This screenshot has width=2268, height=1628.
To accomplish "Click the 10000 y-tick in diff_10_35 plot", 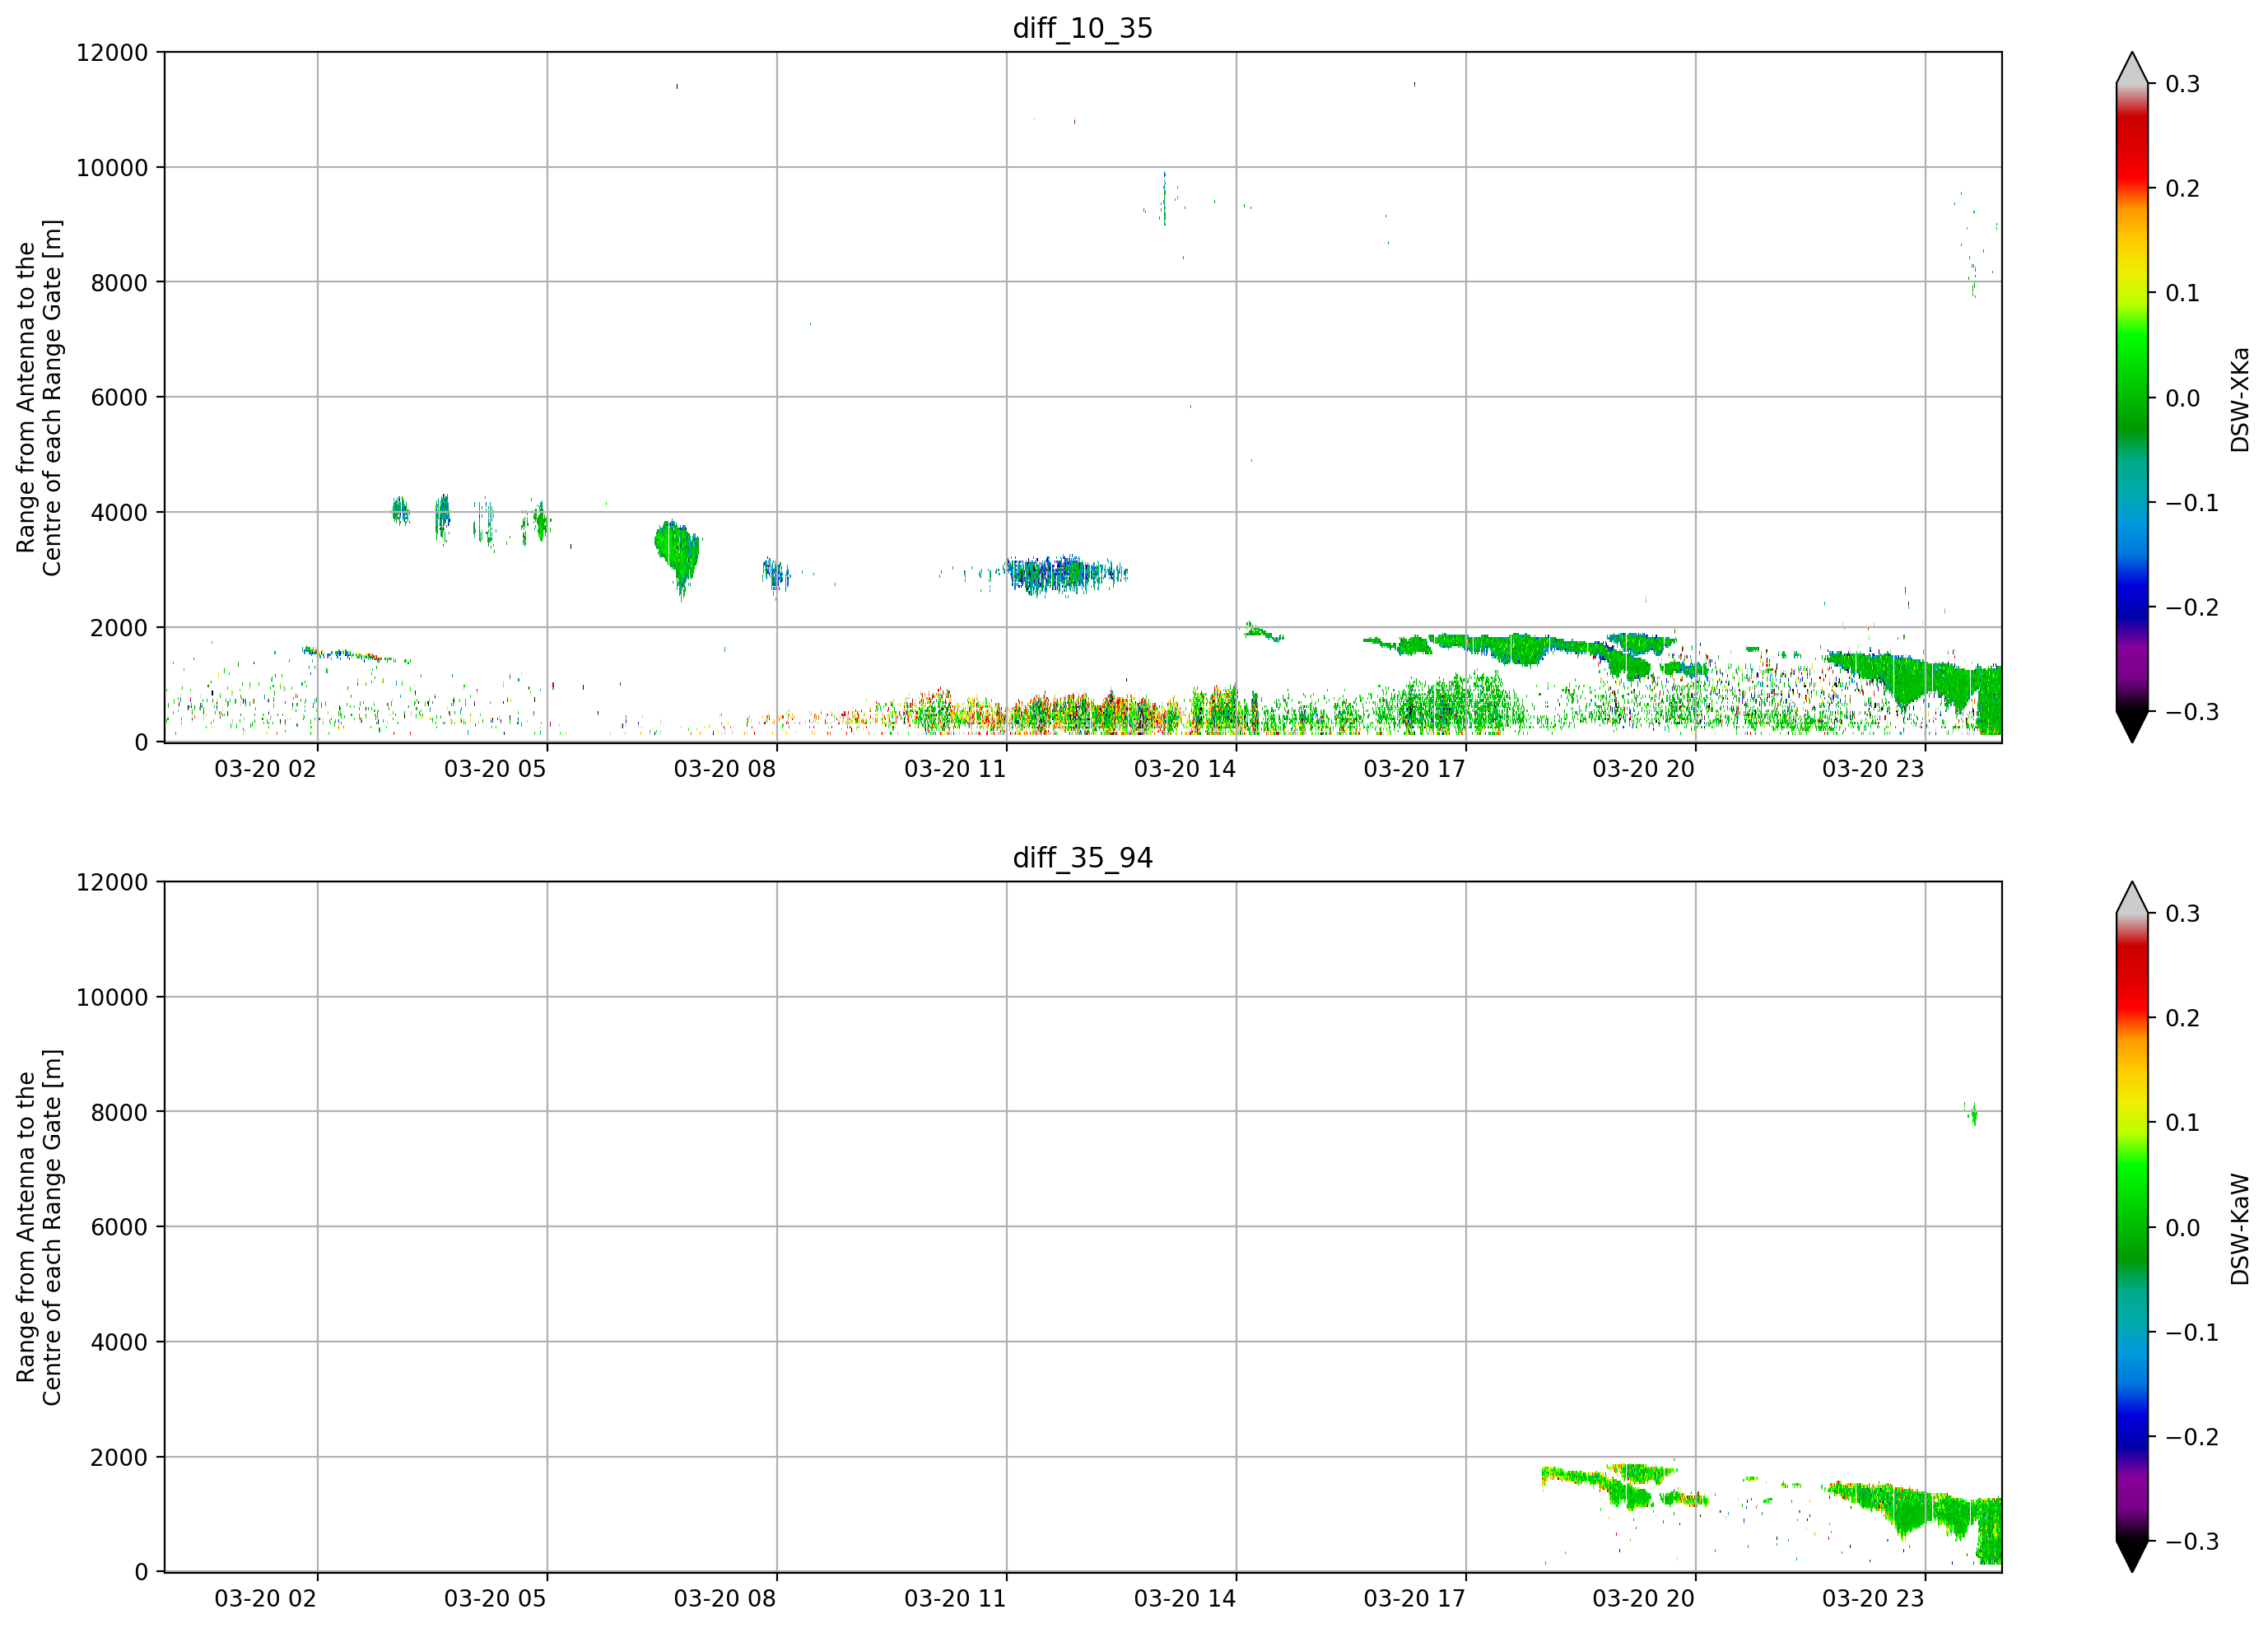I will tap(112, 168).
